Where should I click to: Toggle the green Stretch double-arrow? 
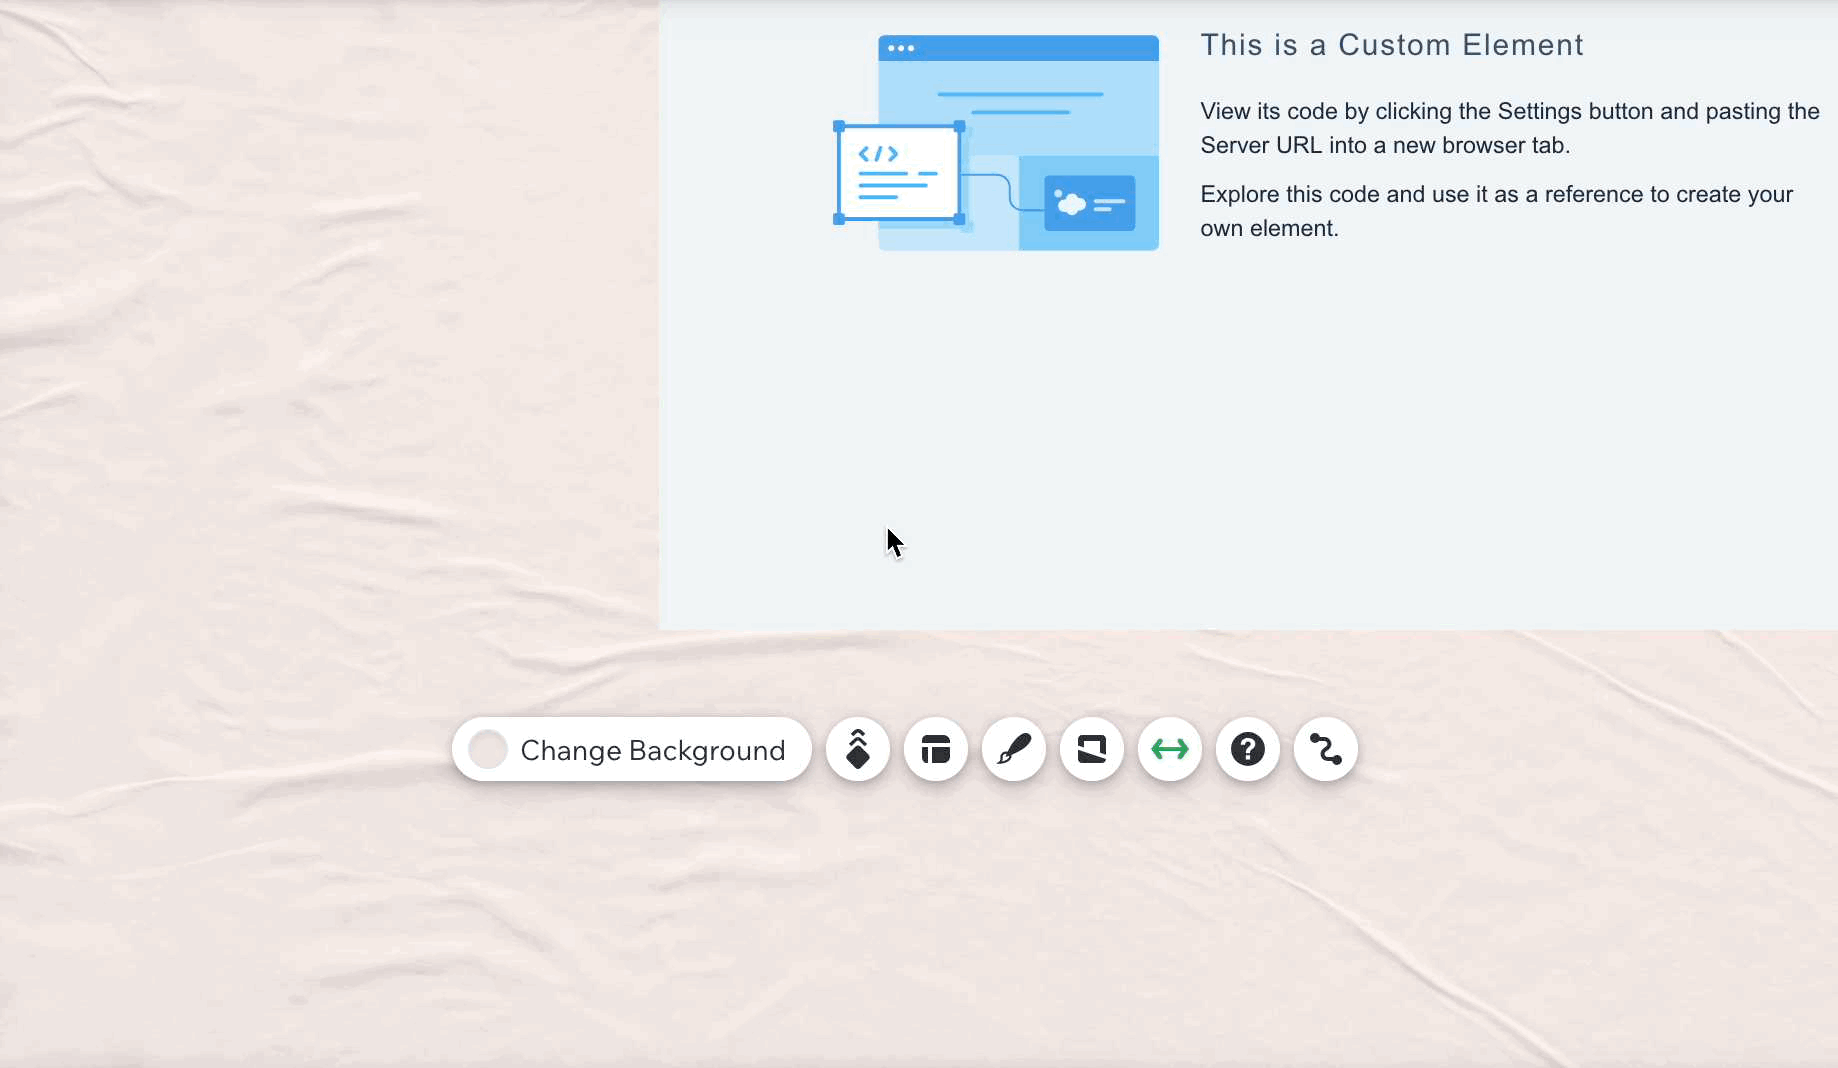[1169, 749]
